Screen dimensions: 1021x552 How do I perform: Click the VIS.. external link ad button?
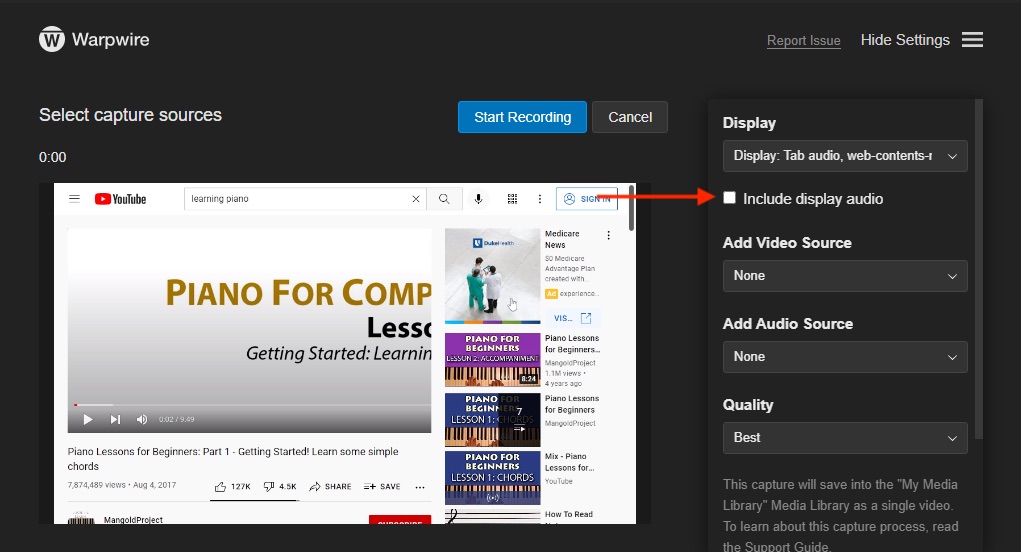[572, 318]
